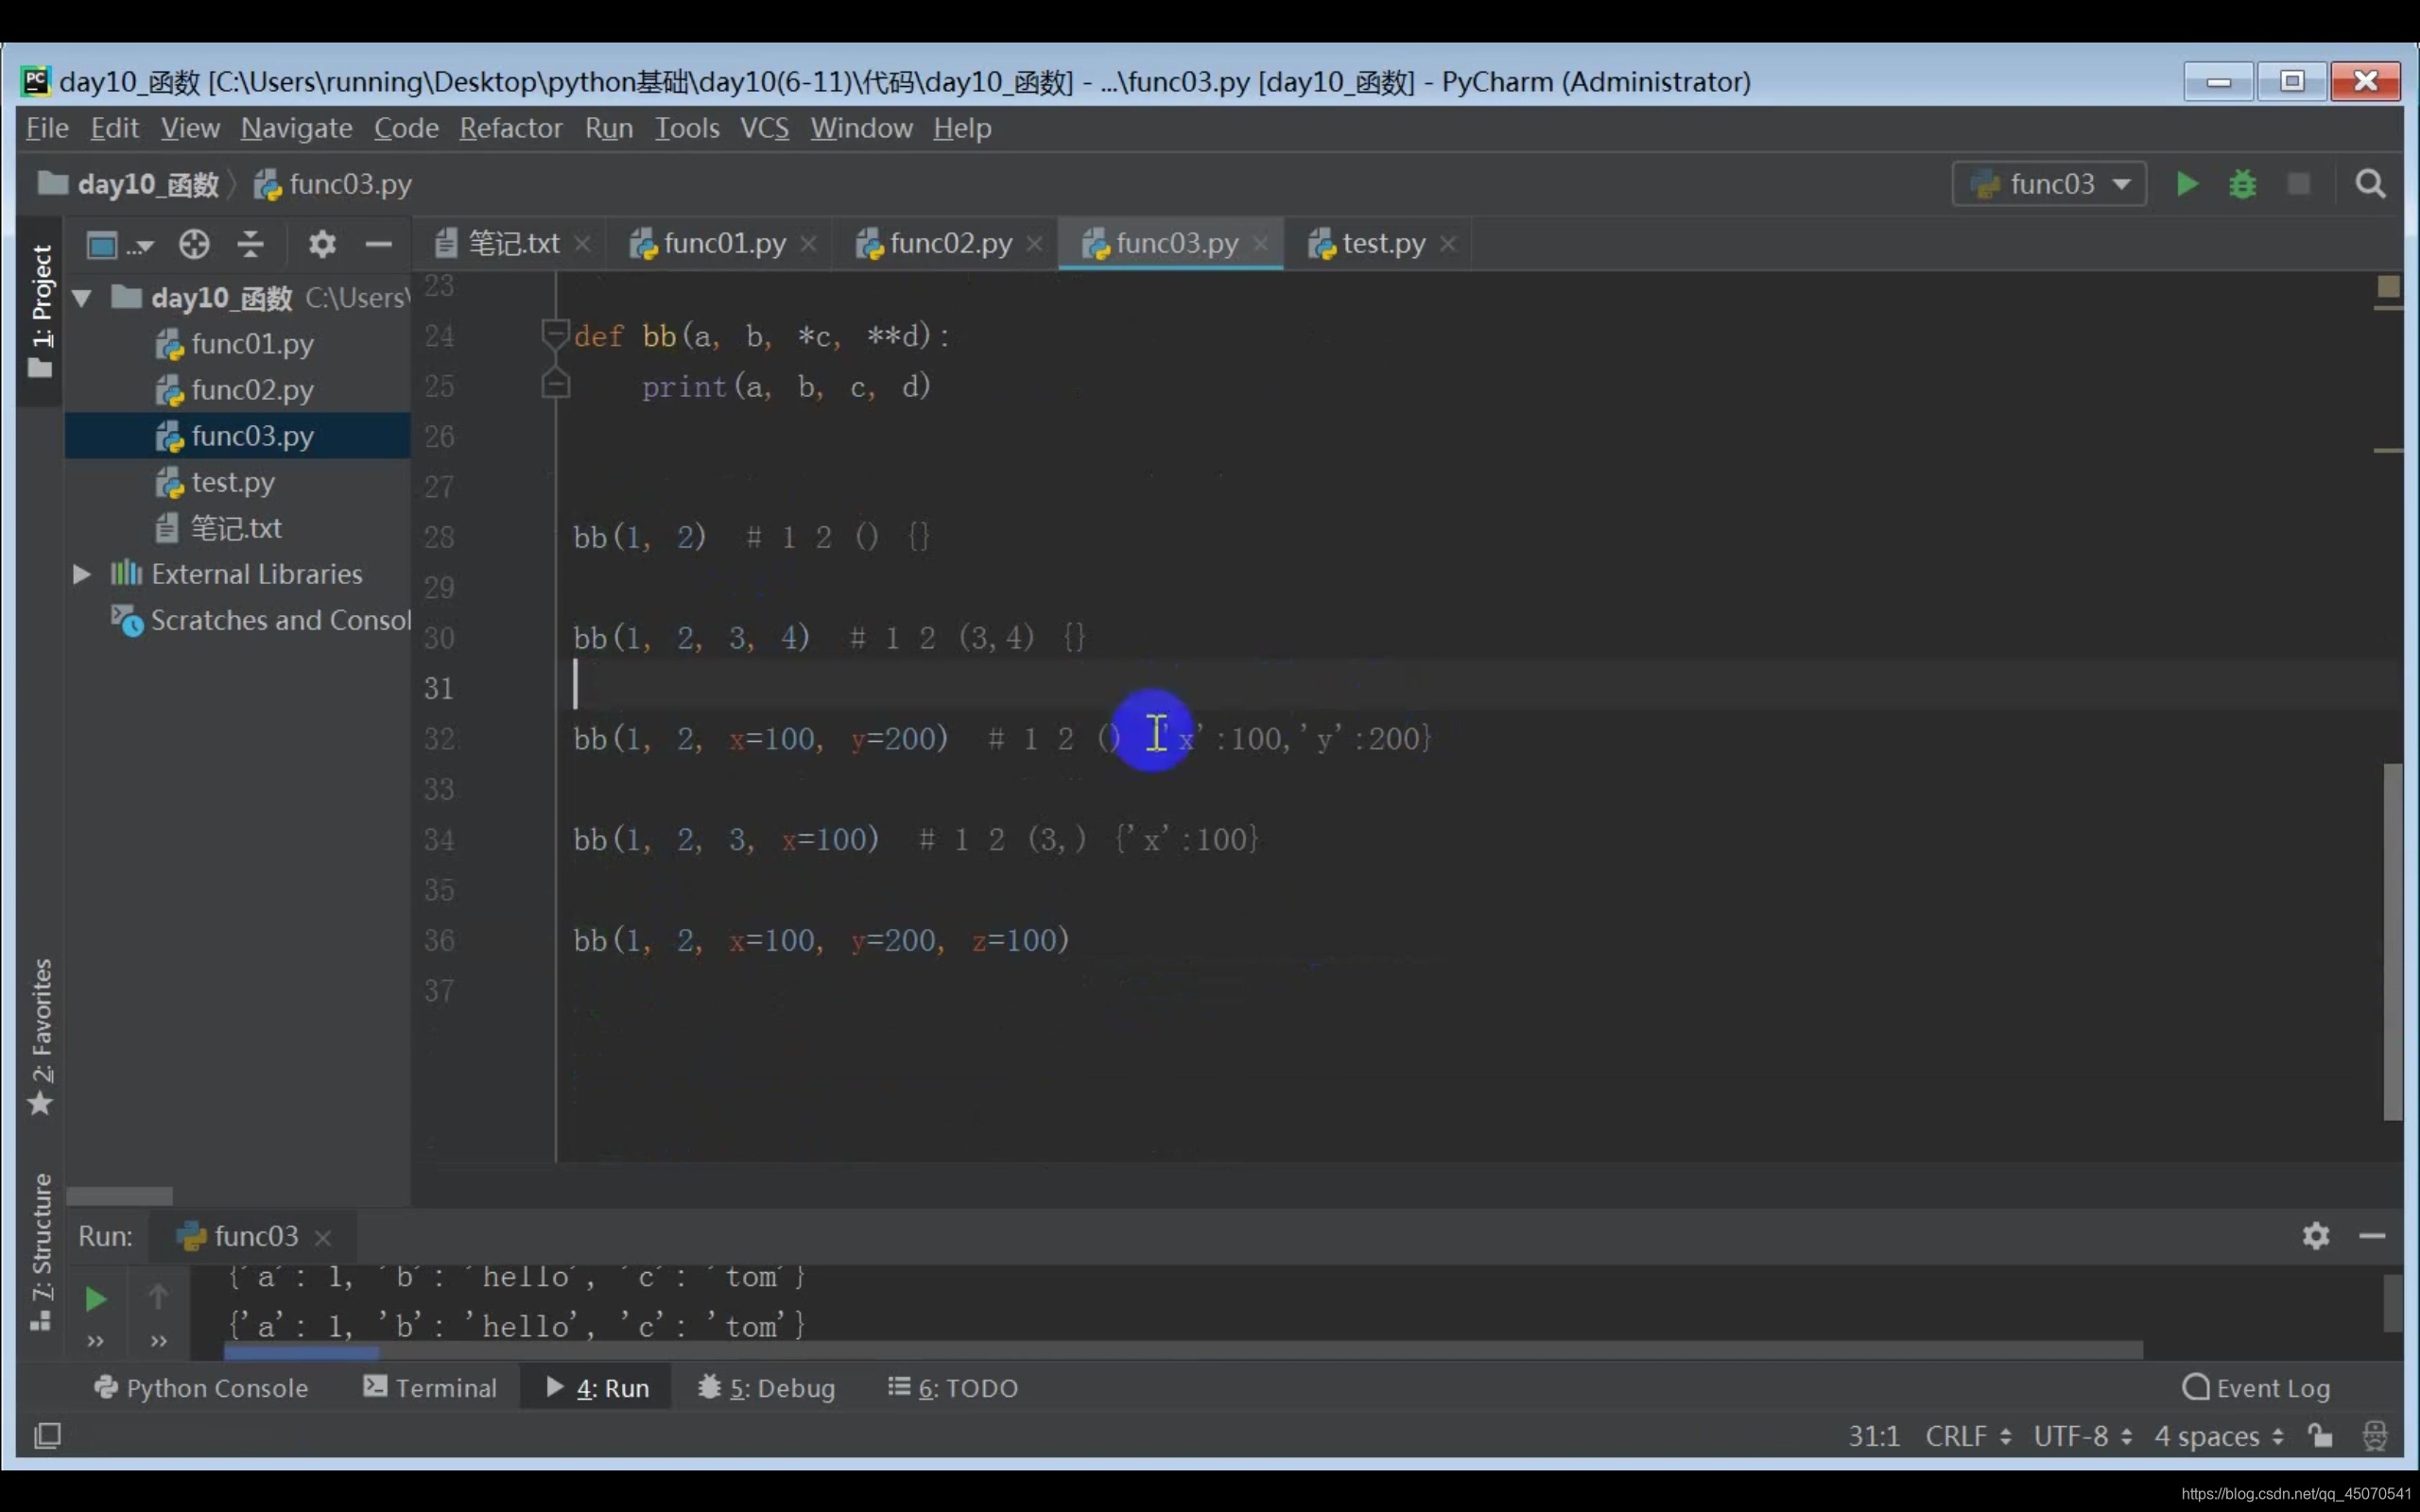Open Search Everywhere magnifier icon
Image resolution: width=2420 pixels, height=1512 pixels.
[x=2369, y=184]
